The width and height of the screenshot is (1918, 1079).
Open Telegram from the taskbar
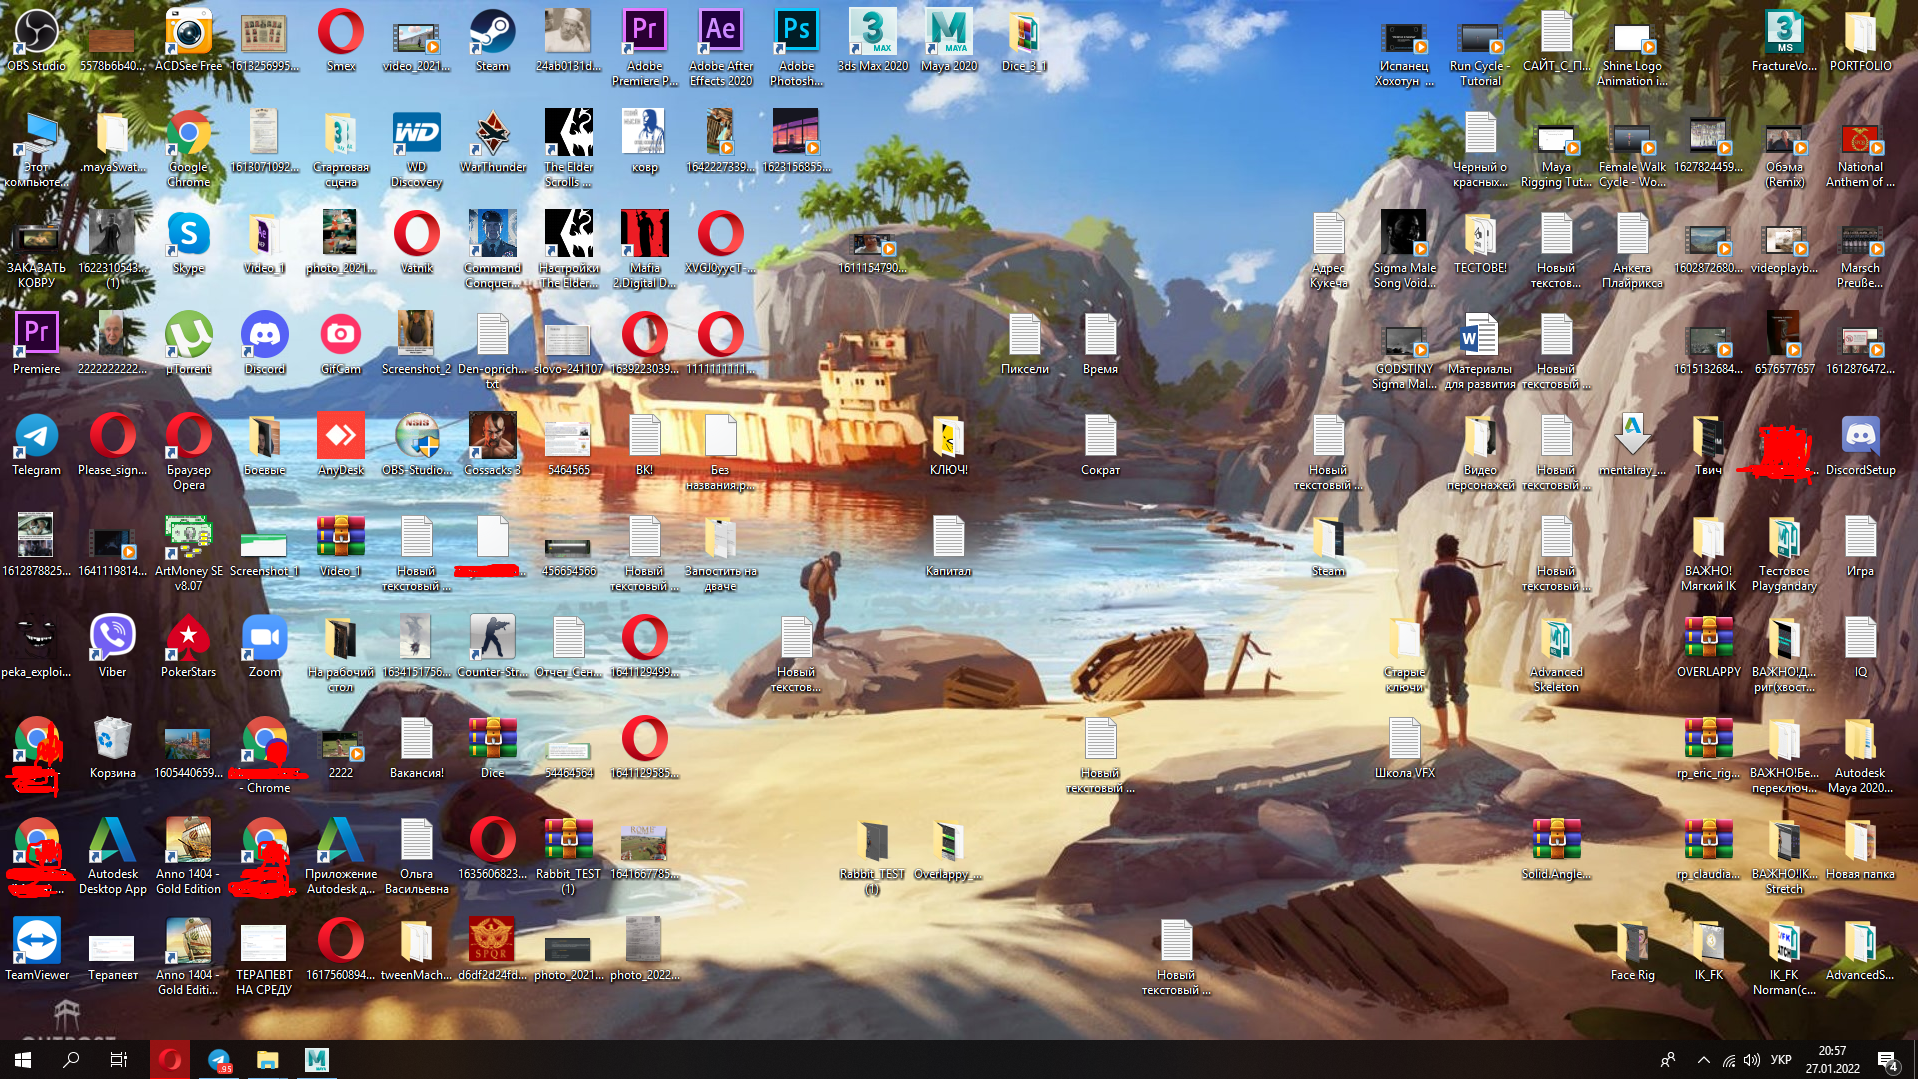(219, 1060)
